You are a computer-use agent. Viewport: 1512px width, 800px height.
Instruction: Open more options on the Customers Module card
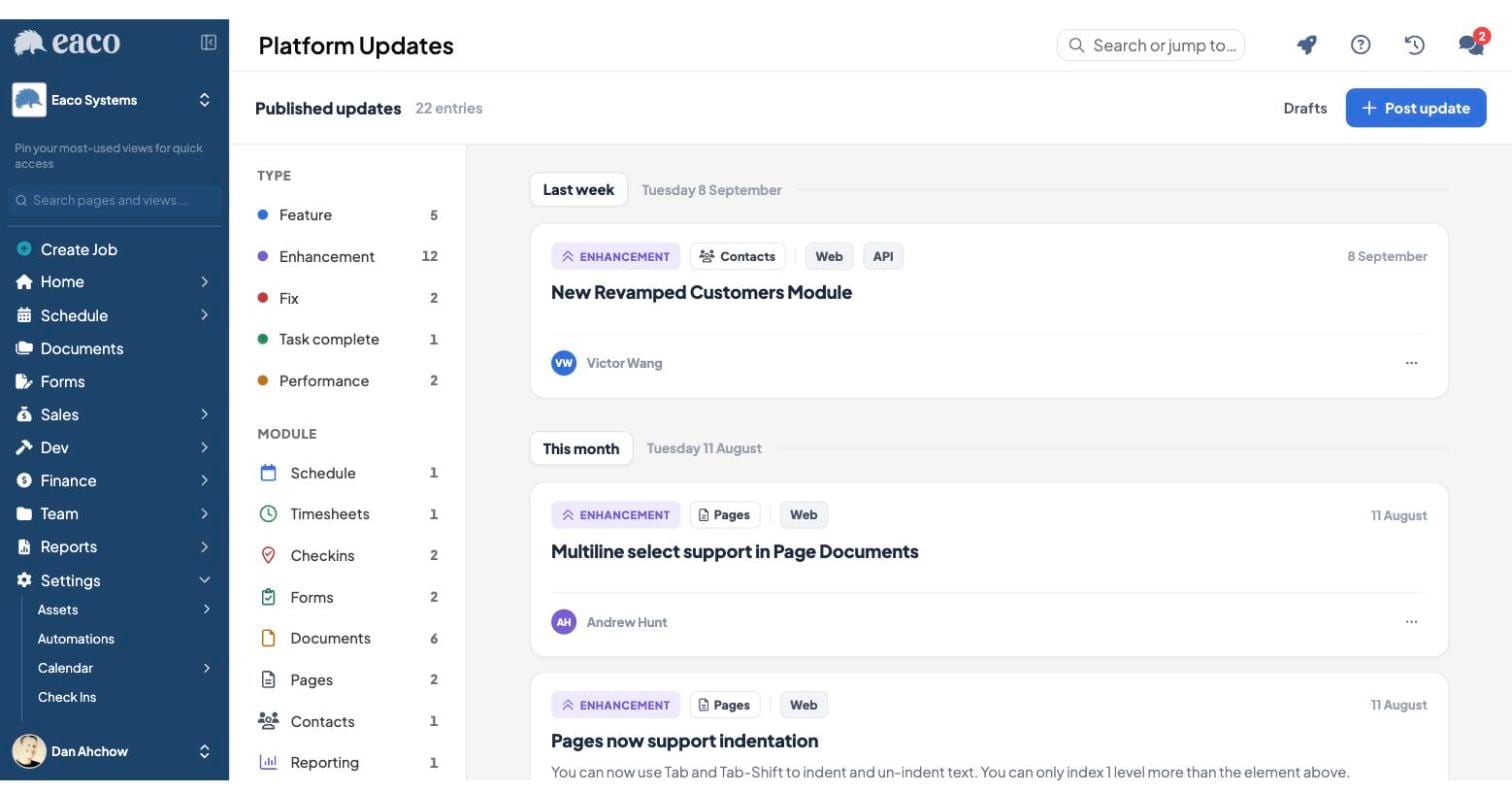pyautogui.click(x=1411, y=363)
